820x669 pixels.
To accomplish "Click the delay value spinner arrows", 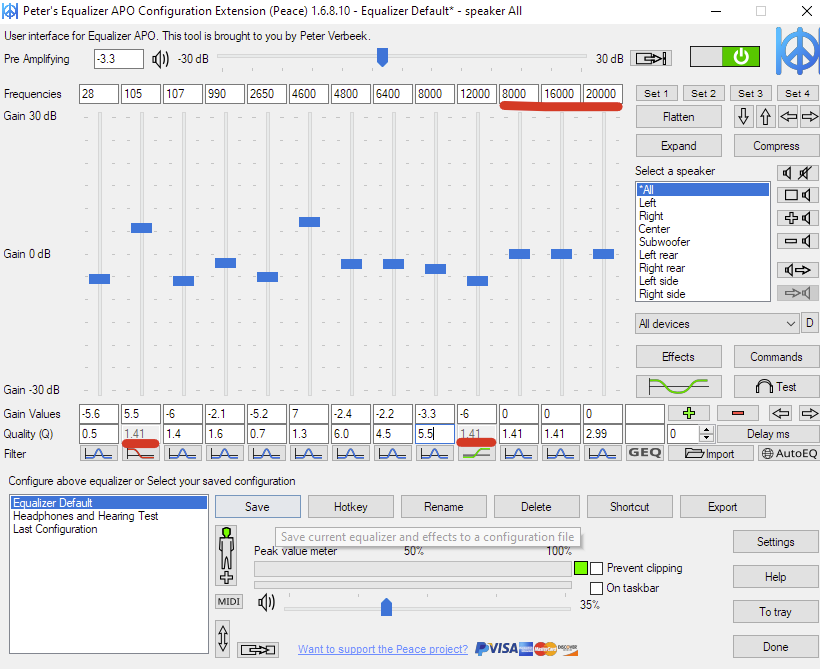I will point(707,434).
